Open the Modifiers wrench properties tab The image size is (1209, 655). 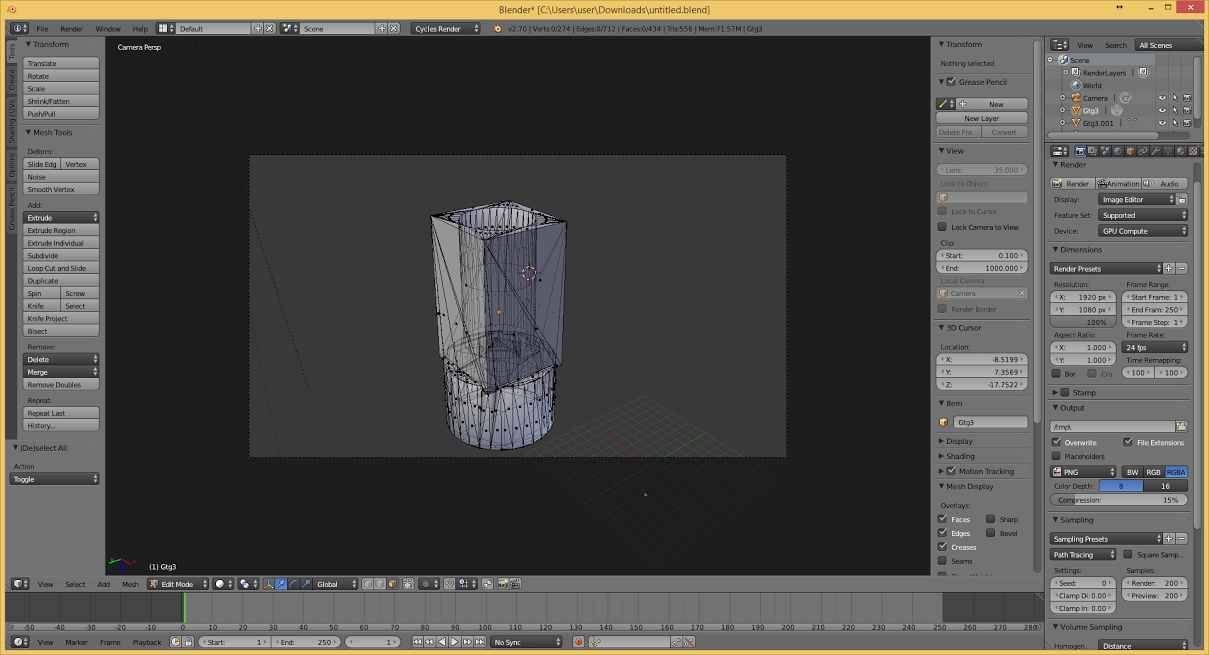(1156, 151)
